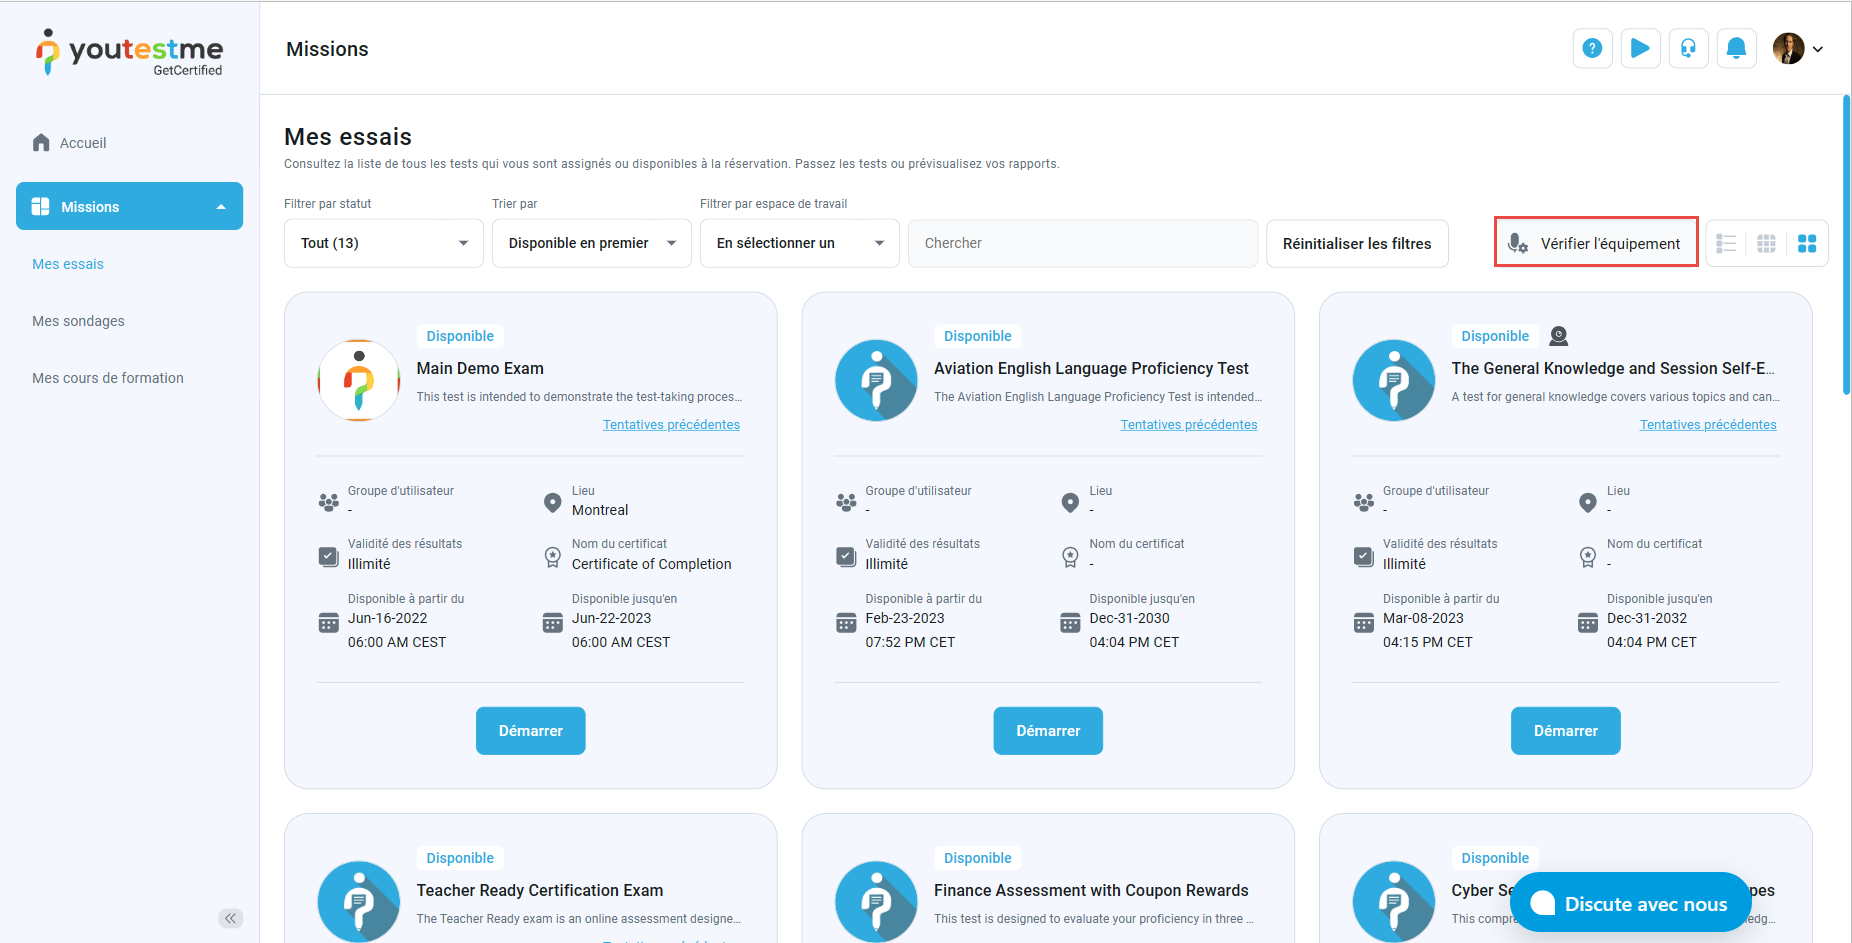Click the Accueil home icon

(x=41, y=143)
